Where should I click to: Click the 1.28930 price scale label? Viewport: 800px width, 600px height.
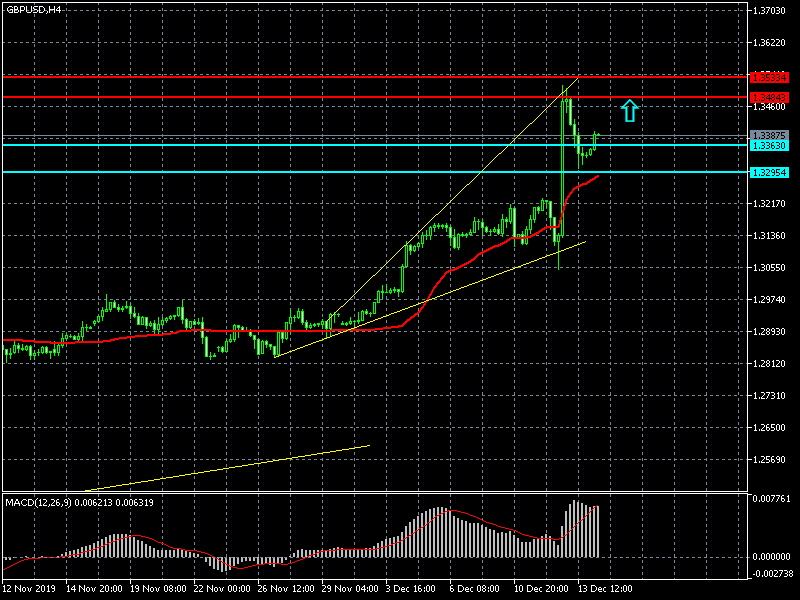(769, 332)
